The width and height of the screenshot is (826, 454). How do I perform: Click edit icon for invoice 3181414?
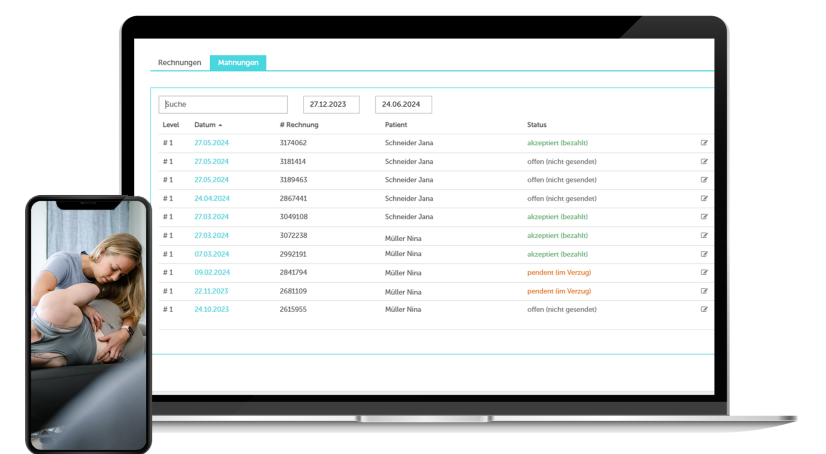coord(704,161)
